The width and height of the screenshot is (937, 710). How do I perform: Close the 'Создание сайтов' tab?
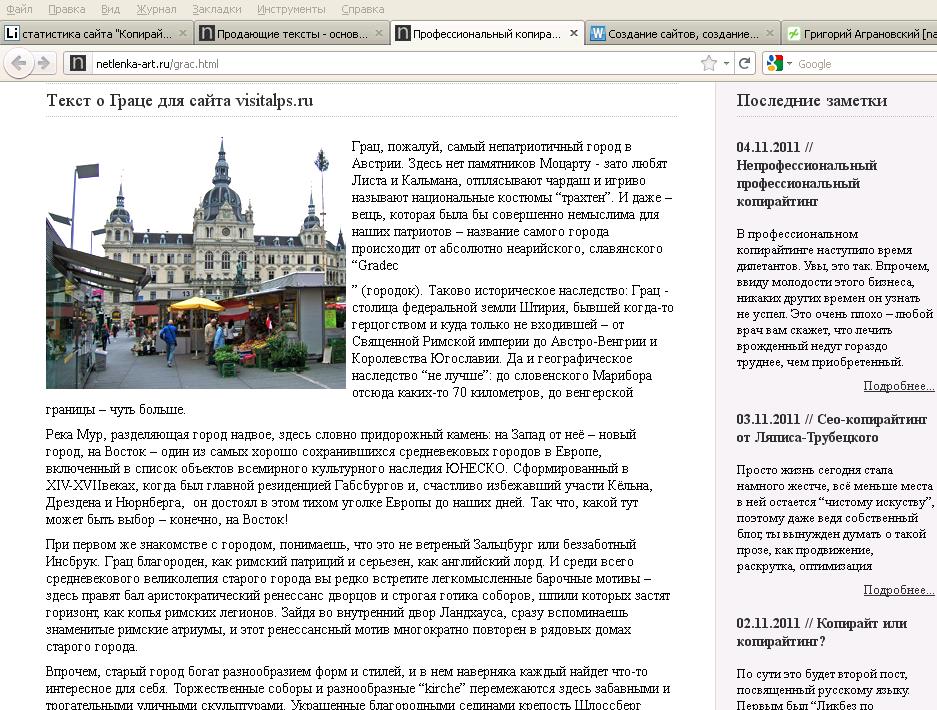click(770, 33)
